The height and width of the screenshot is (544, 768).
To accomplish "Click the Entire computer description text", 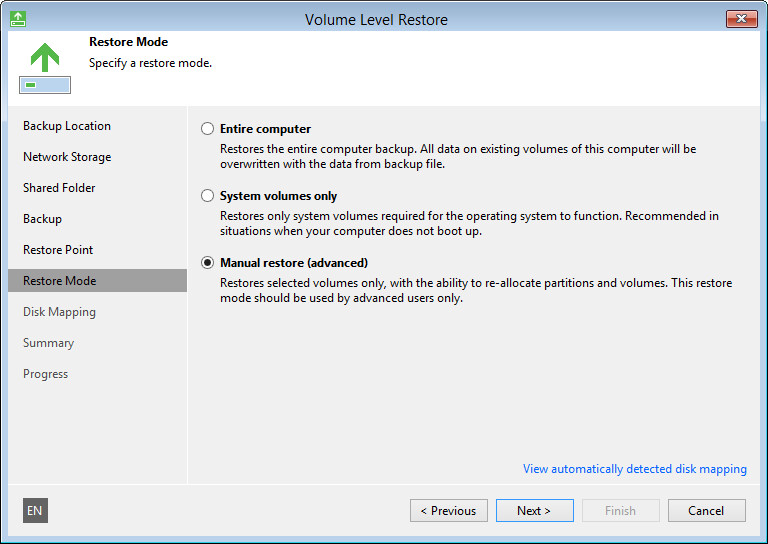I will click(458, 156).
